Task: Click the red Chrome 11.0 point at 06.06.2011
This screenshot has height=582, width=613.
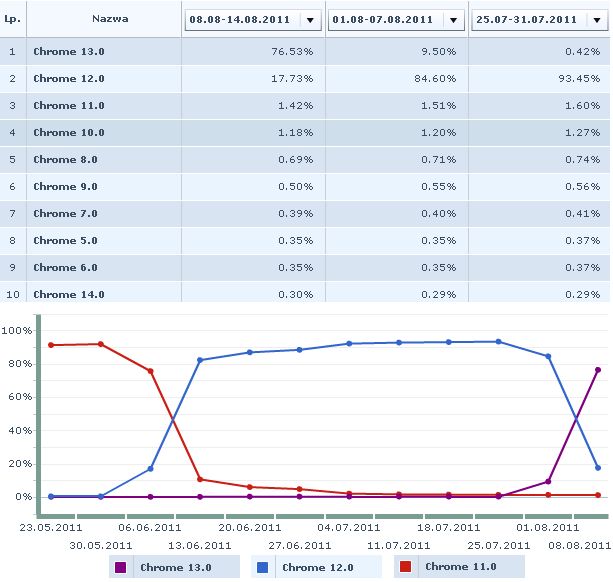Action: click(x=151, y=371)
